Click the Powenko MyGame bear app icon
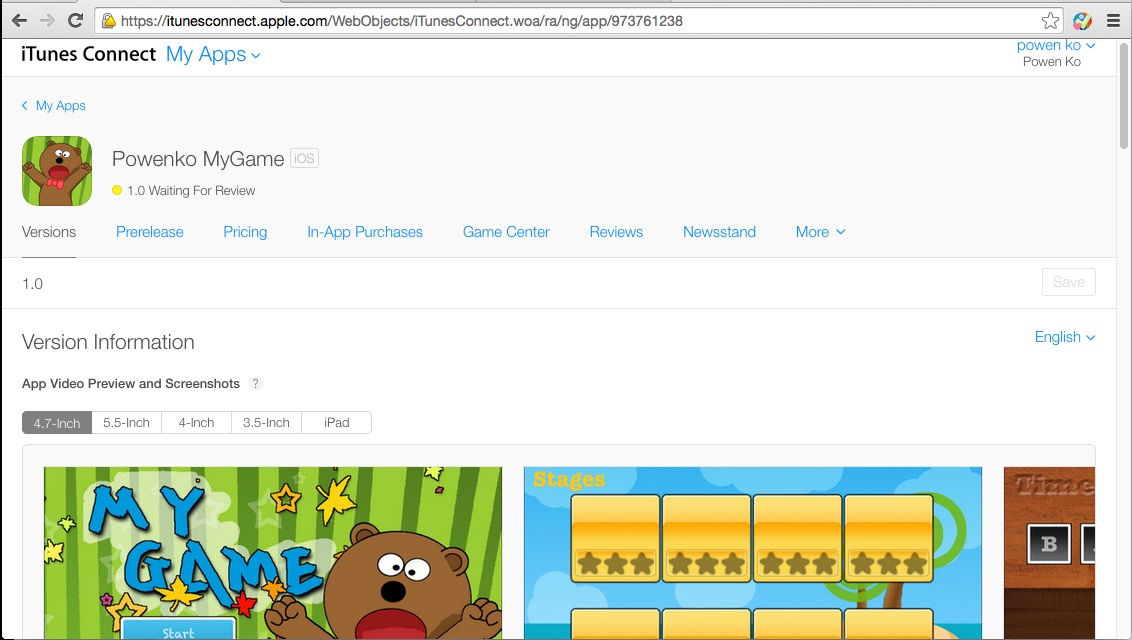 [57, 171]
